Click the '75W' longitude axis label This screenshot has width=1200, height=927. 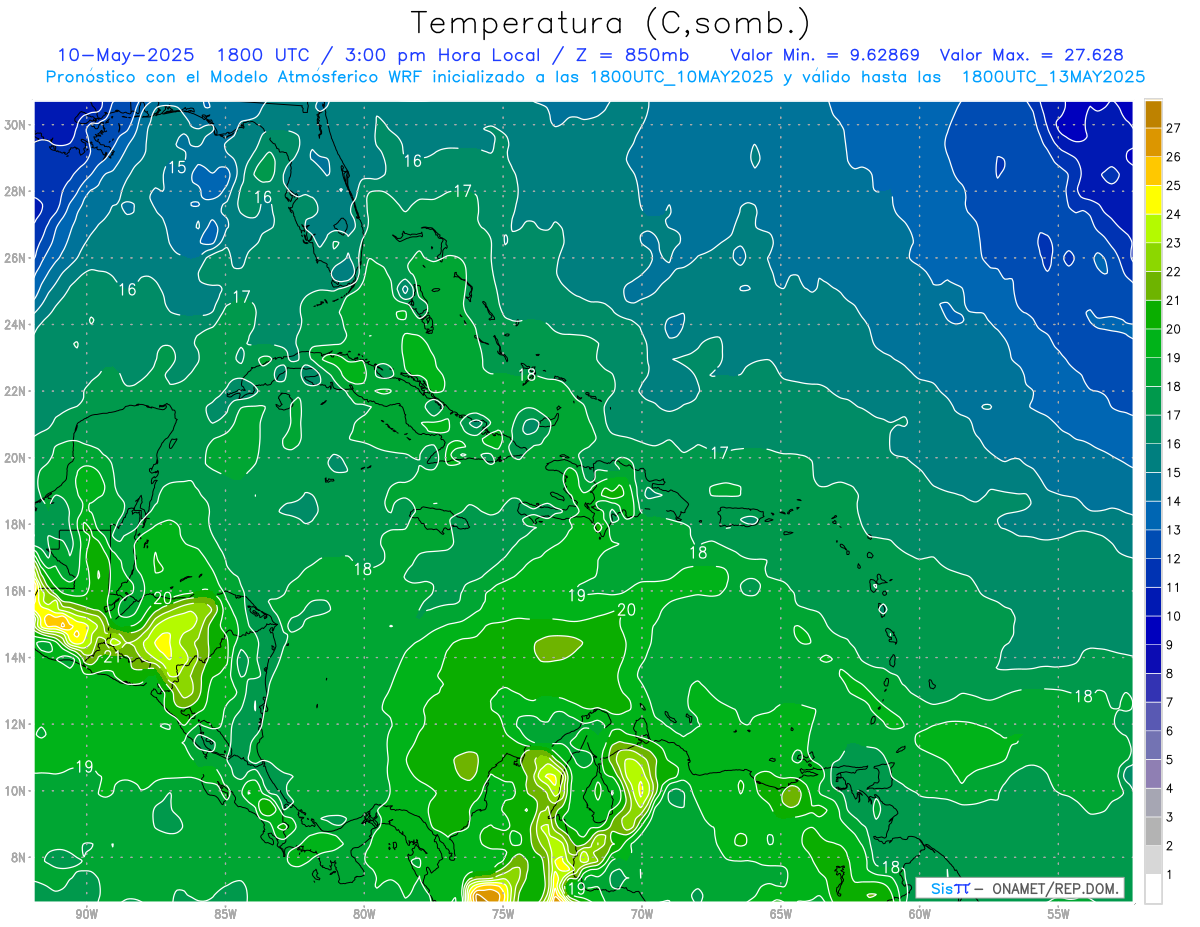coord(503,914)
